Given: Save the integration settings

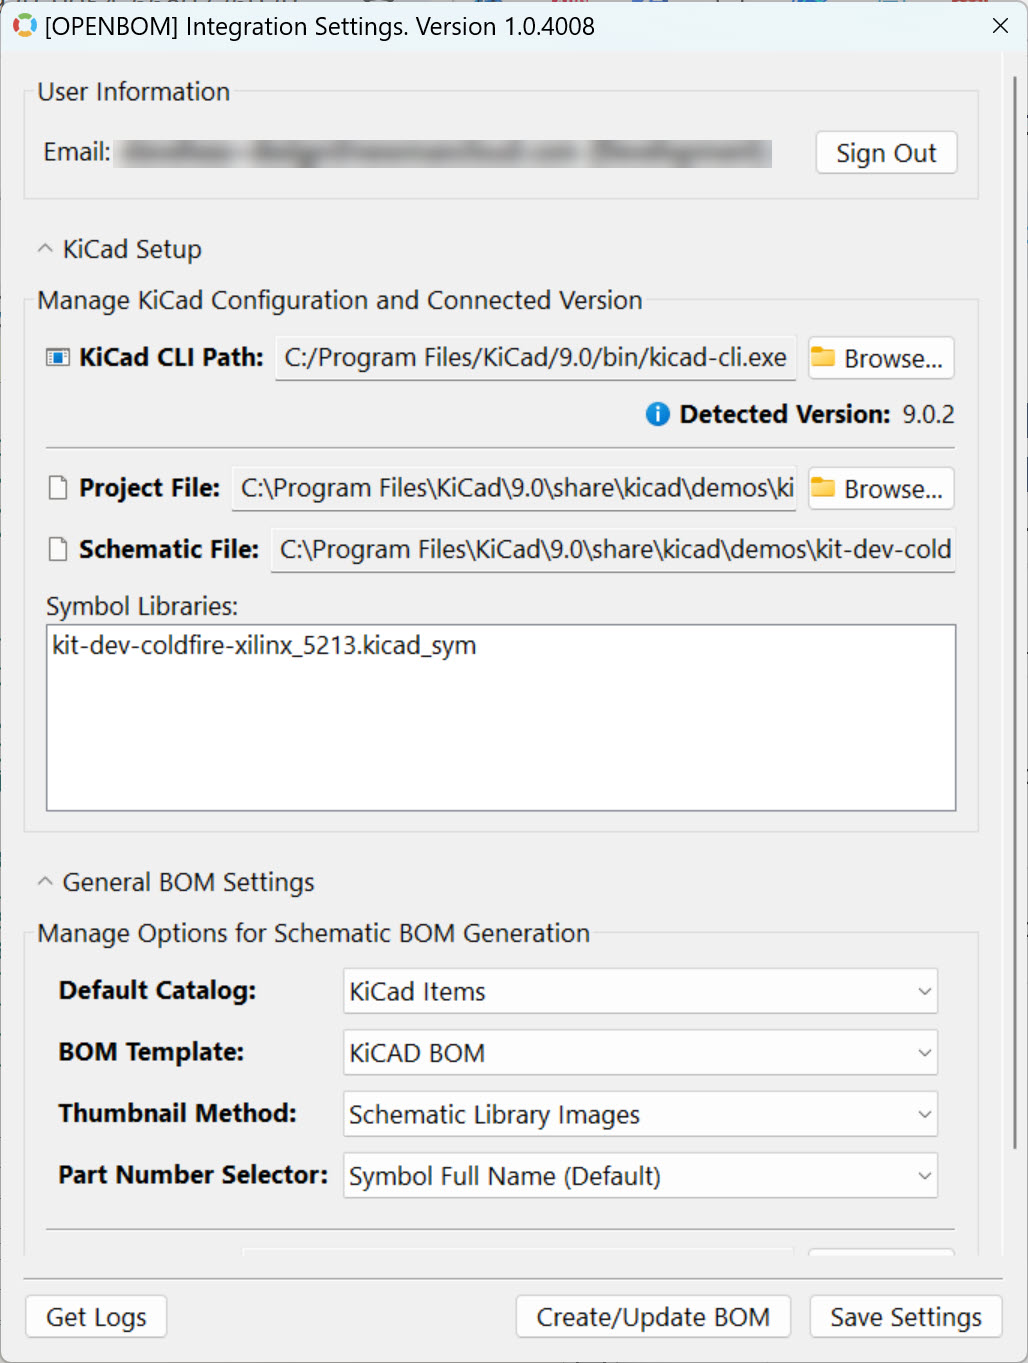Looking at the screenshot, I should pyautogui.click(x=906, y=1317).
